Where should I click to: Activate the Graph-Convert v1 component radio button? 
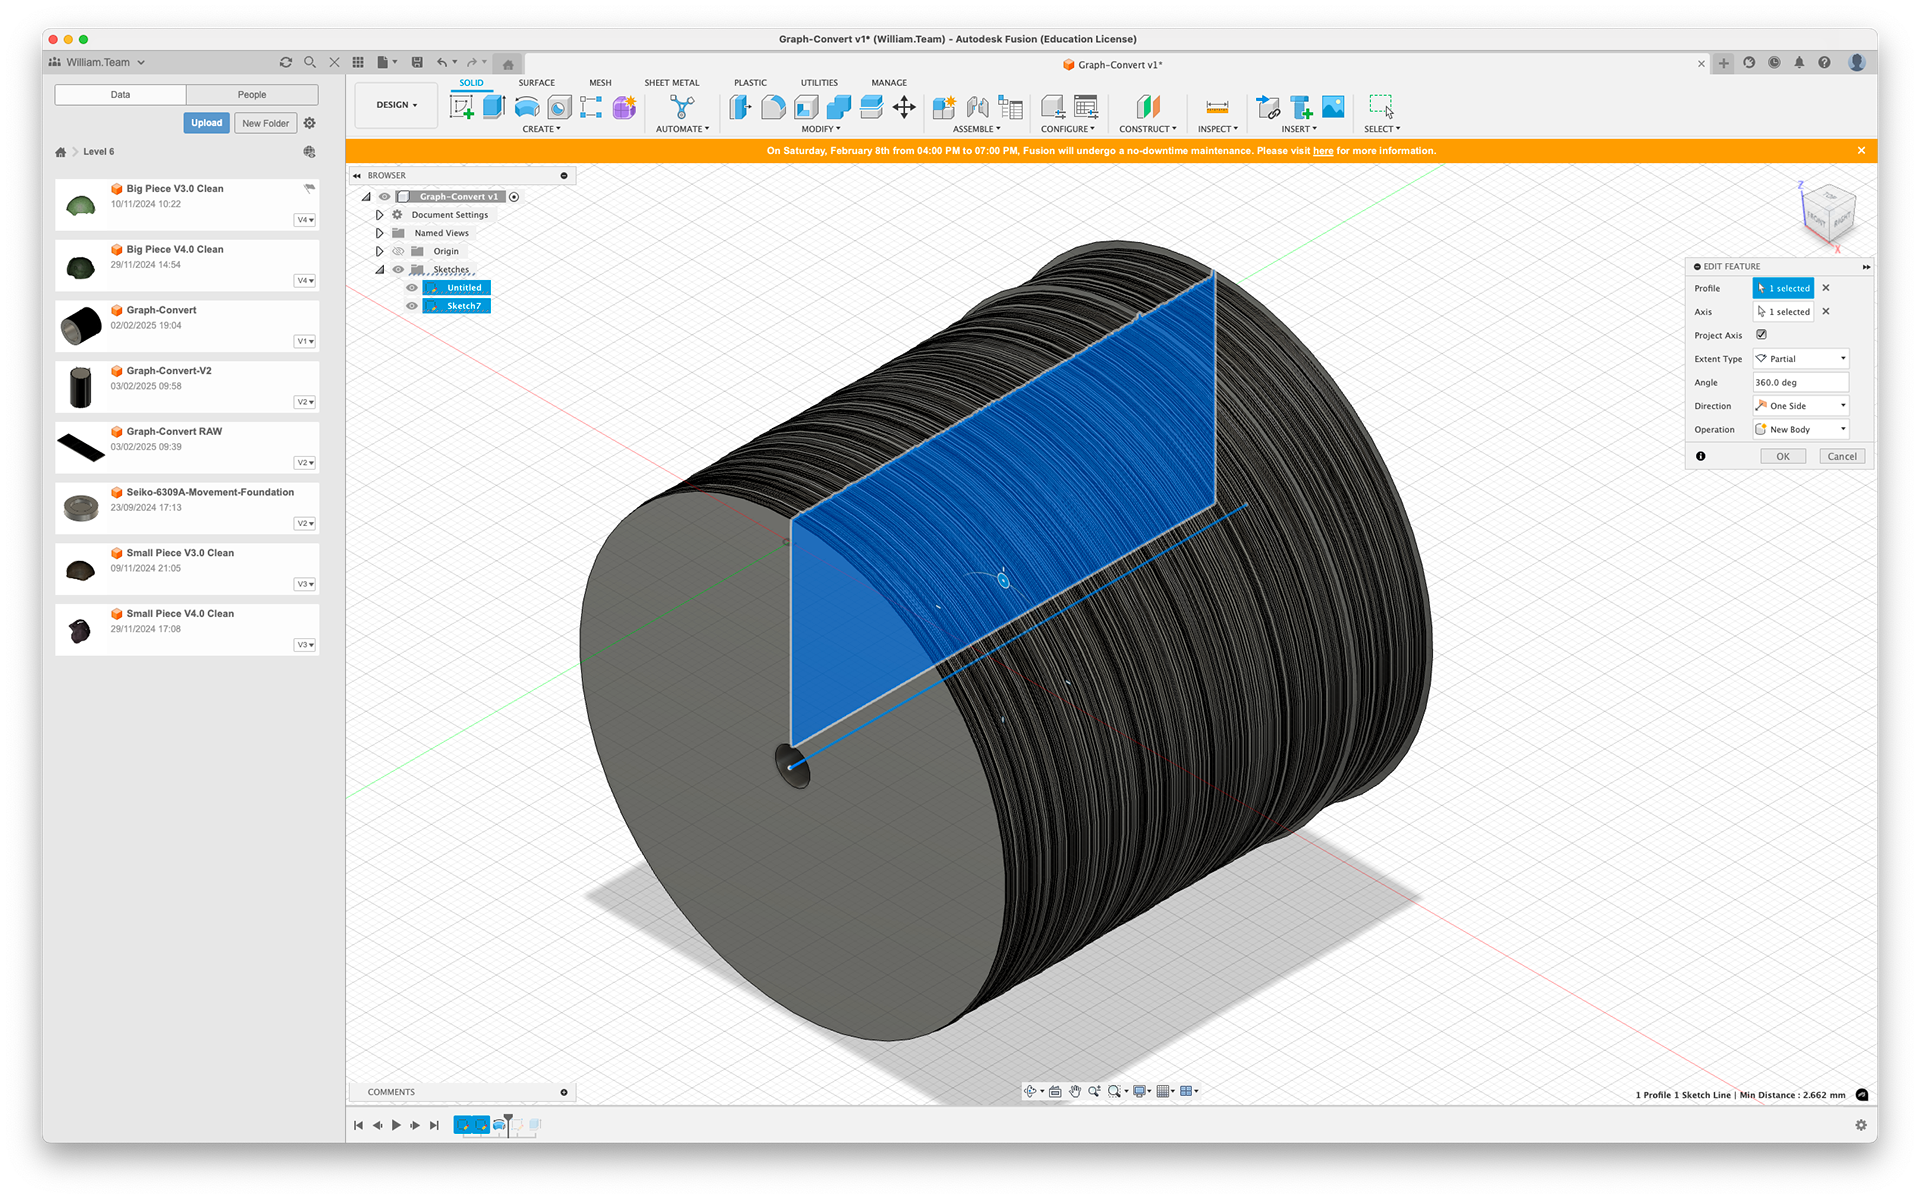pyautogui.click(x=514, y=197)
